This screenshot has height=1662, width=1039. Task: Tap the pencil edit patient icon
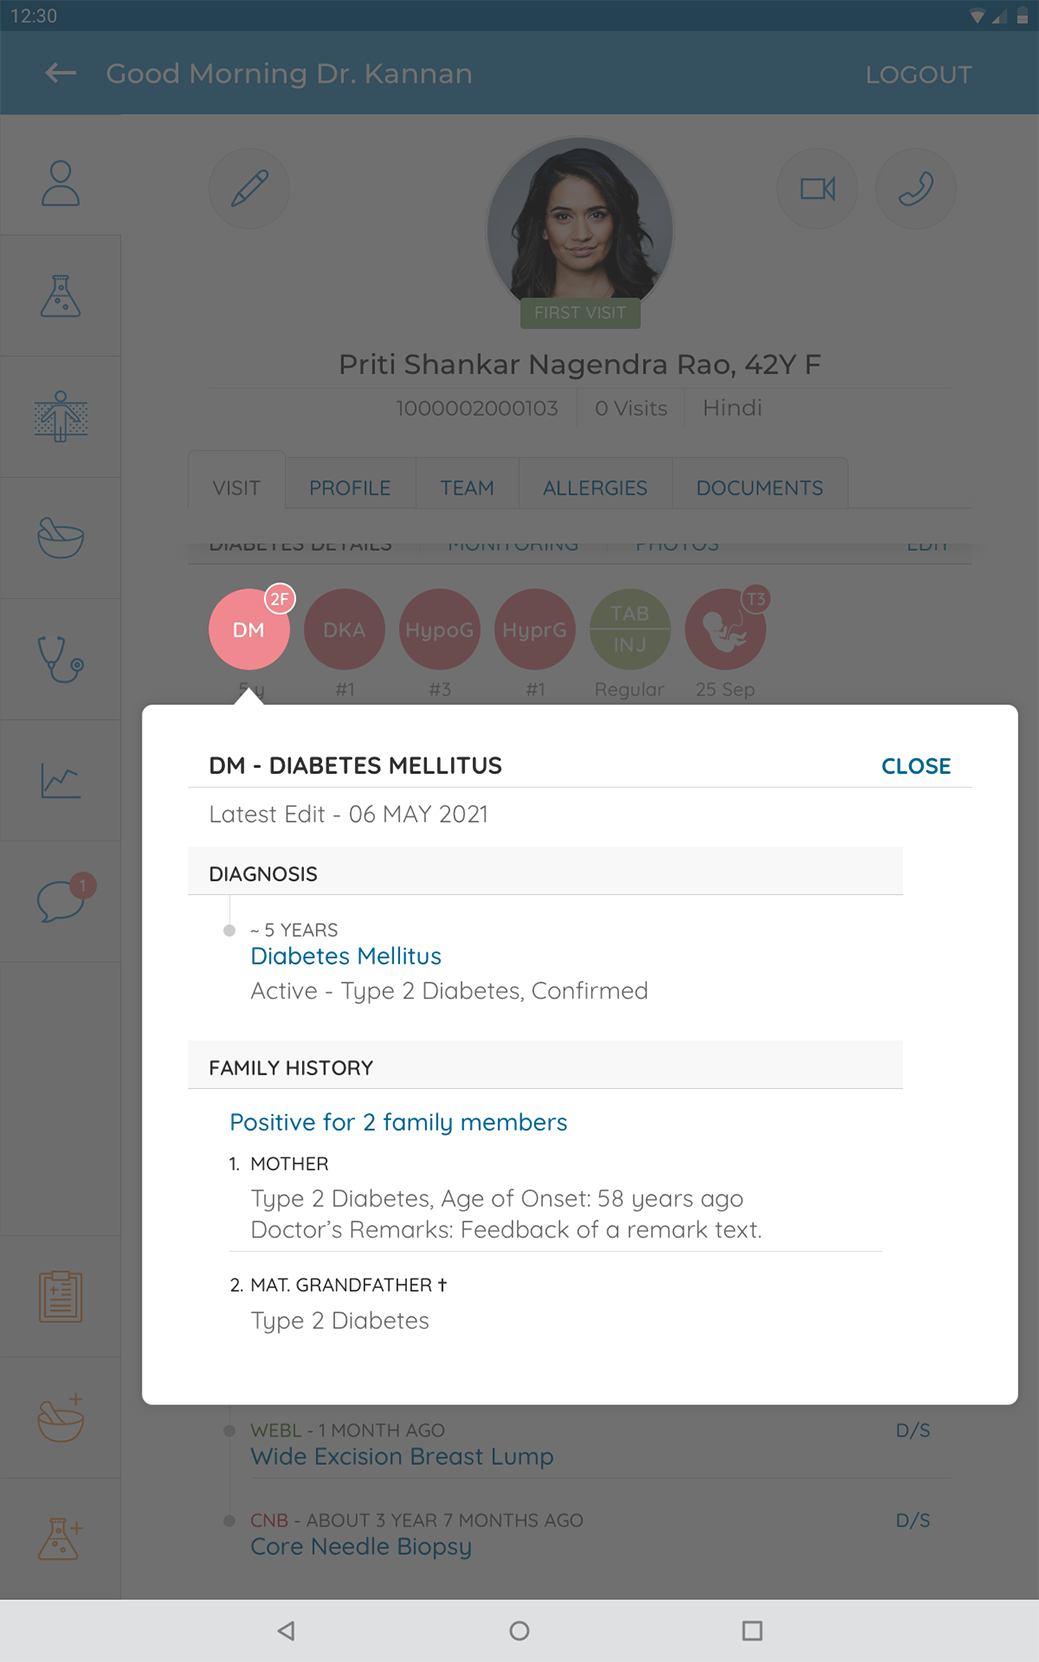[249, 189]
